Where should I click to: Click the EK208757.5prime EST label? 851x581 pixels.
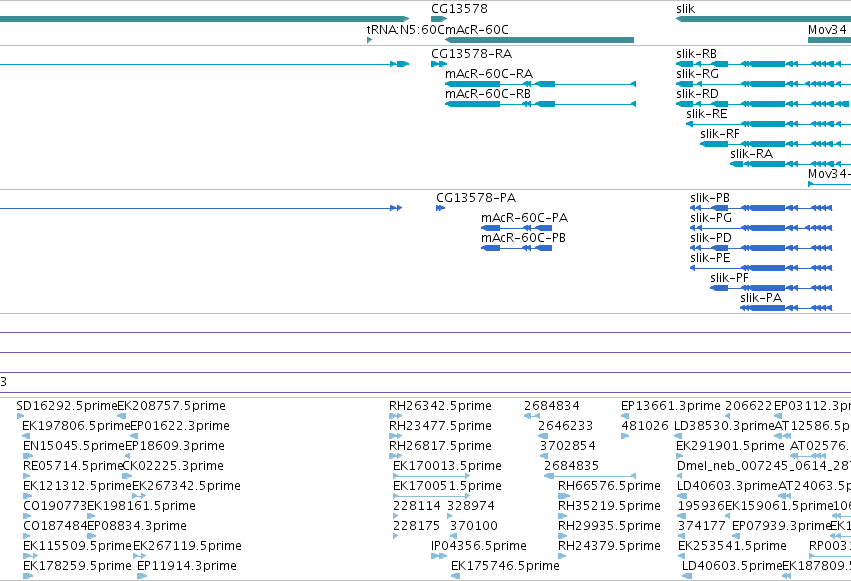172,406
